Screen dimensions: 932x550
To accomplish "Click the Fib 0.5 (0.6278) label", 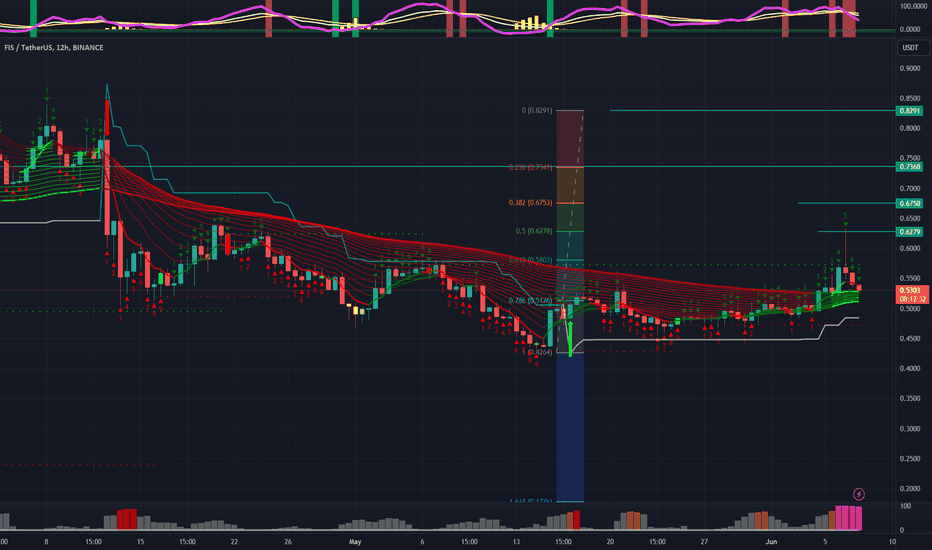I will point(534,231).
